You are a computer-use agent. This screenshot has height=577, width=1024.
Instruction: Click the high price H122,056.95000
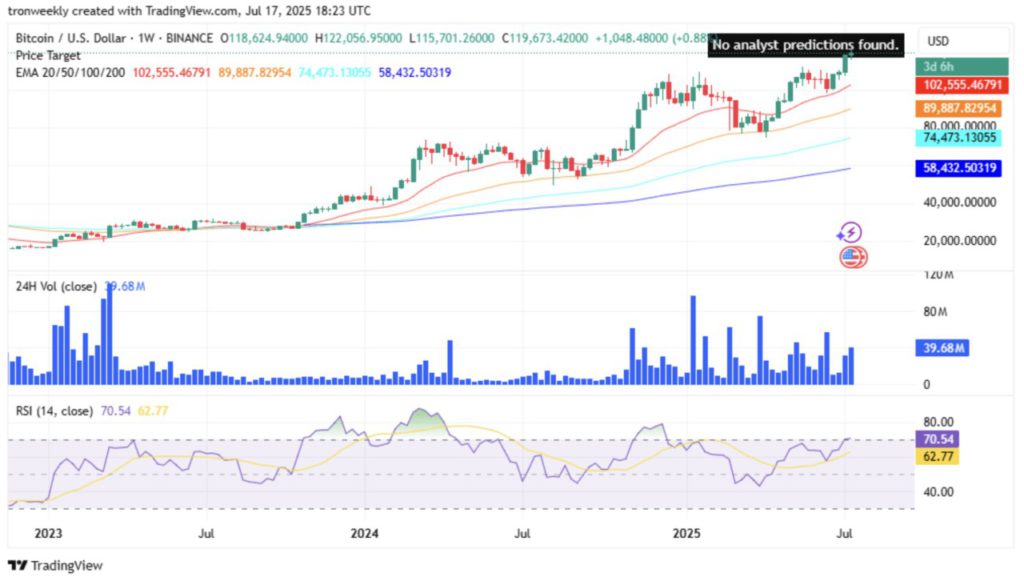click(x=359, y=38)
